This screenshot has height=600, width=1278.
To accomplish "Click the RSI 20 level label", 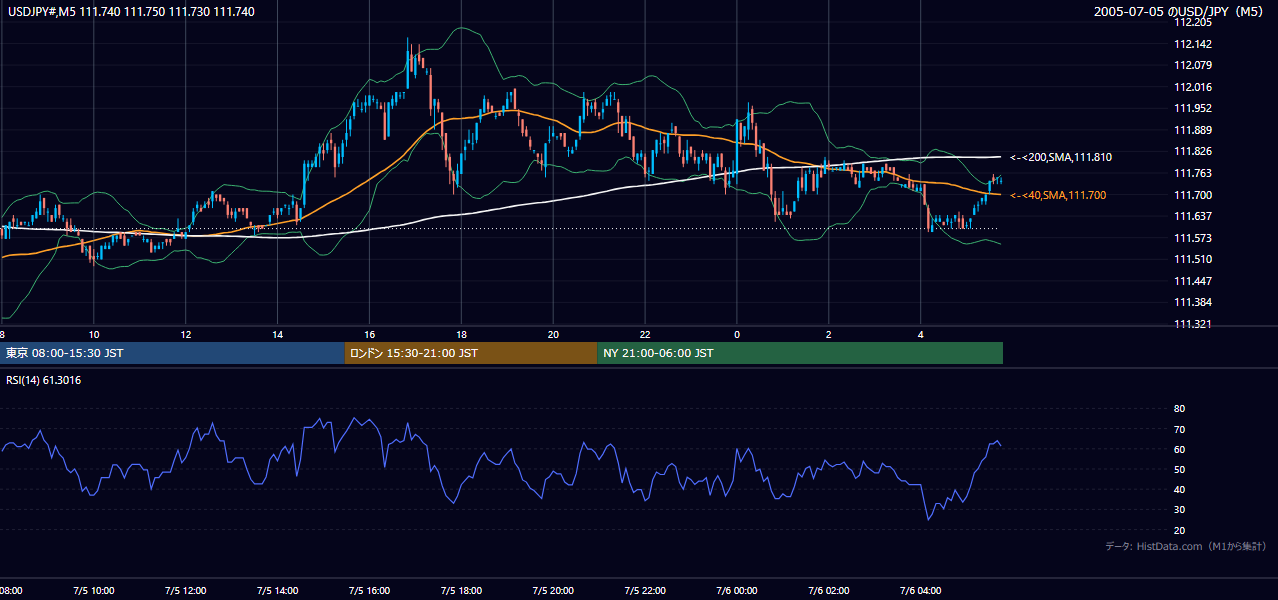I will pyautogui.click(x=1179, y=530).
